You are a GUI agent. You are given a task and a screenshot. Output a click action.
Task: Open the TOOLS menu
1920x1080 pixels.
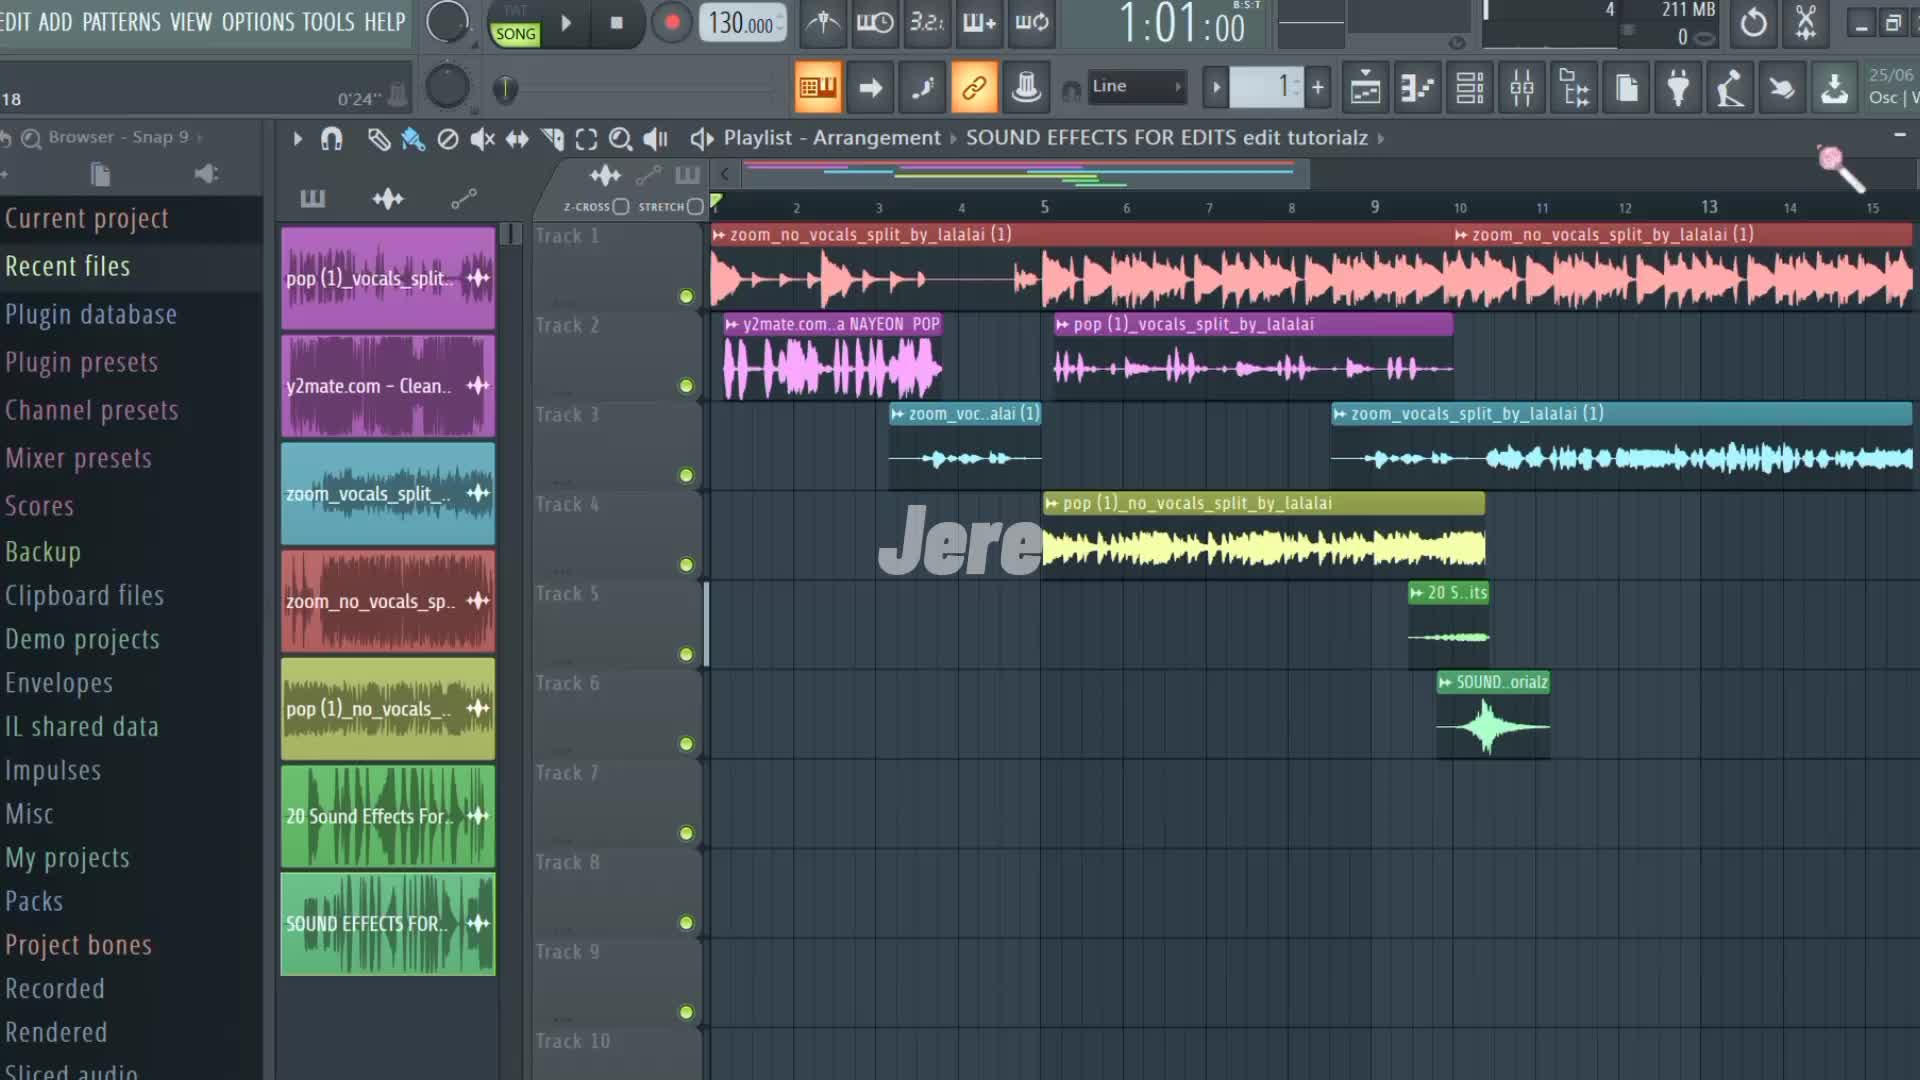tap(328, 22)
